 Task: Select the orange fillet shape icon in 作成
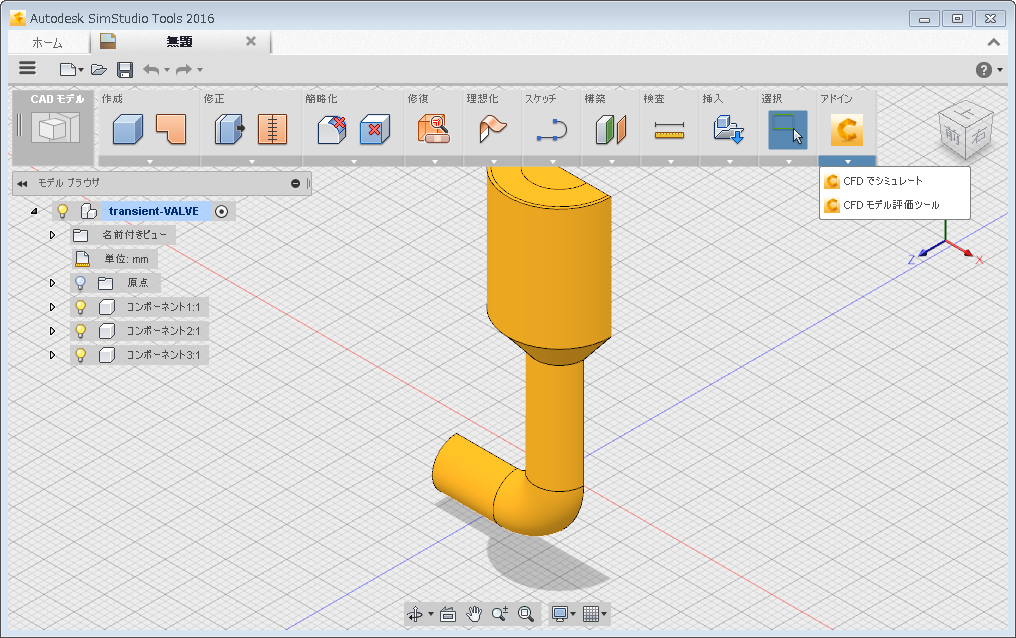click(x=171, y=129)
